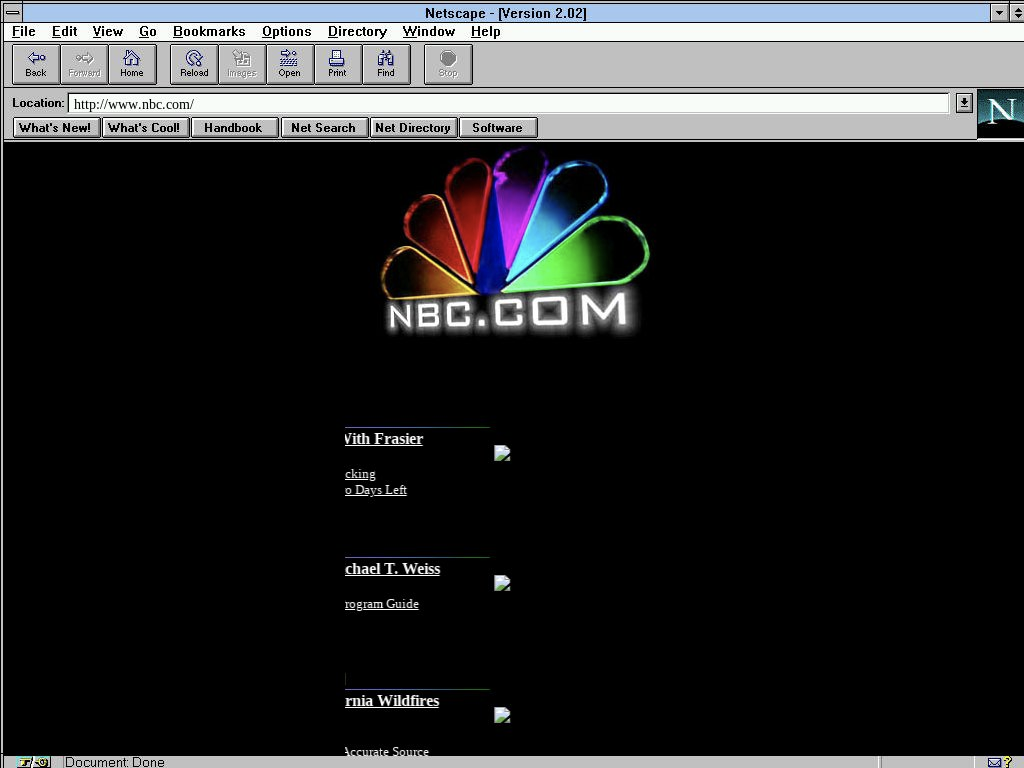Open the Bookmarks menu
Viewport: 1024px width, 768px height.
tap(209, 32)
